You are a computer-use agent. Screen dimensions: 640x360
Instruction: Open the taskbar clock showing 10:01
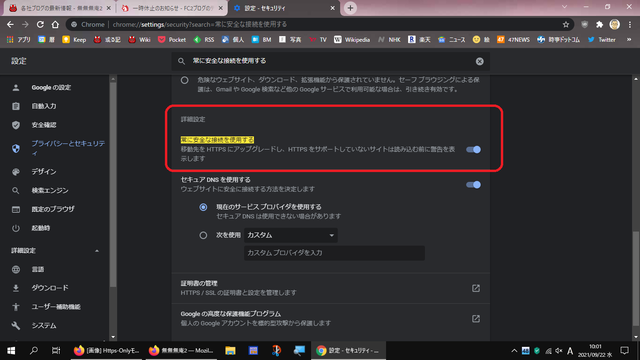click(595, 351)
